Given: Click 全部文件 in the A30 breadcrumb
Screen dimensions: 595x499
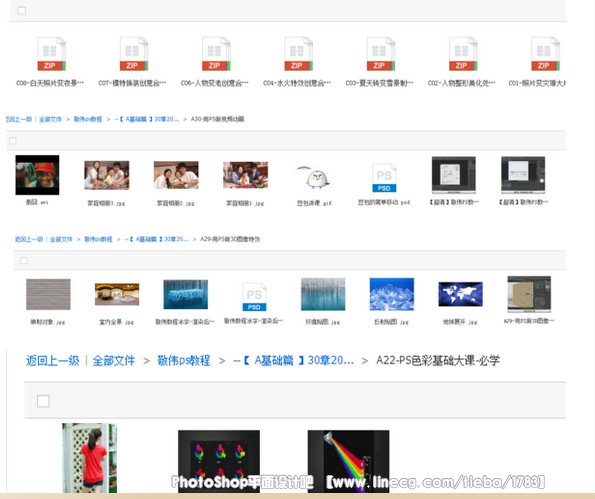Looking at the screenshot, I should coord(50,119).
